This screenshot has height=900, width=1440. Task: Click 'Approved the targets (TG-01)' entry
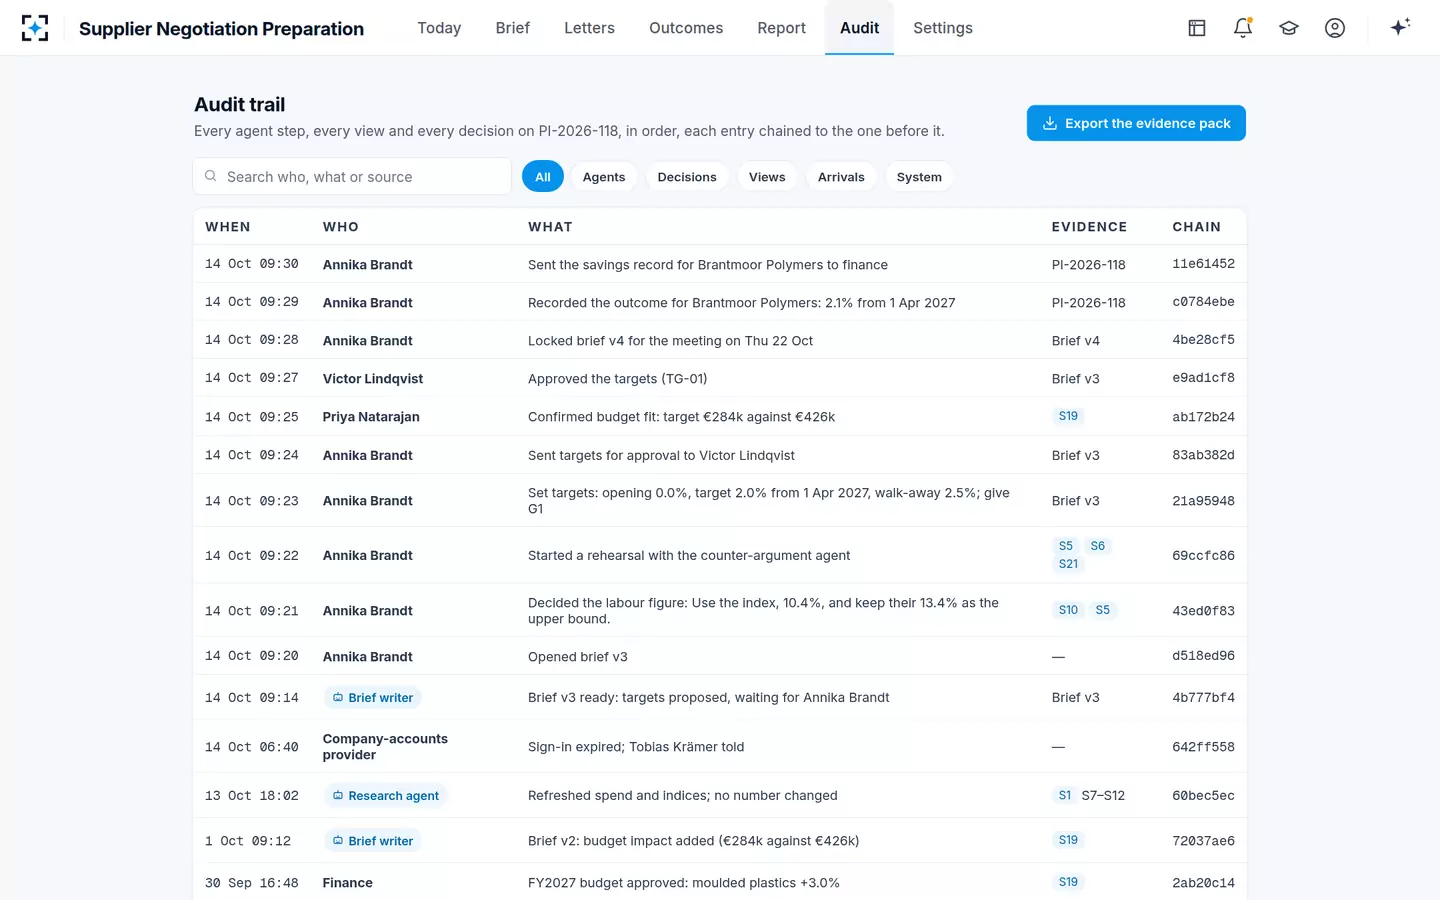tap(617, 379)
